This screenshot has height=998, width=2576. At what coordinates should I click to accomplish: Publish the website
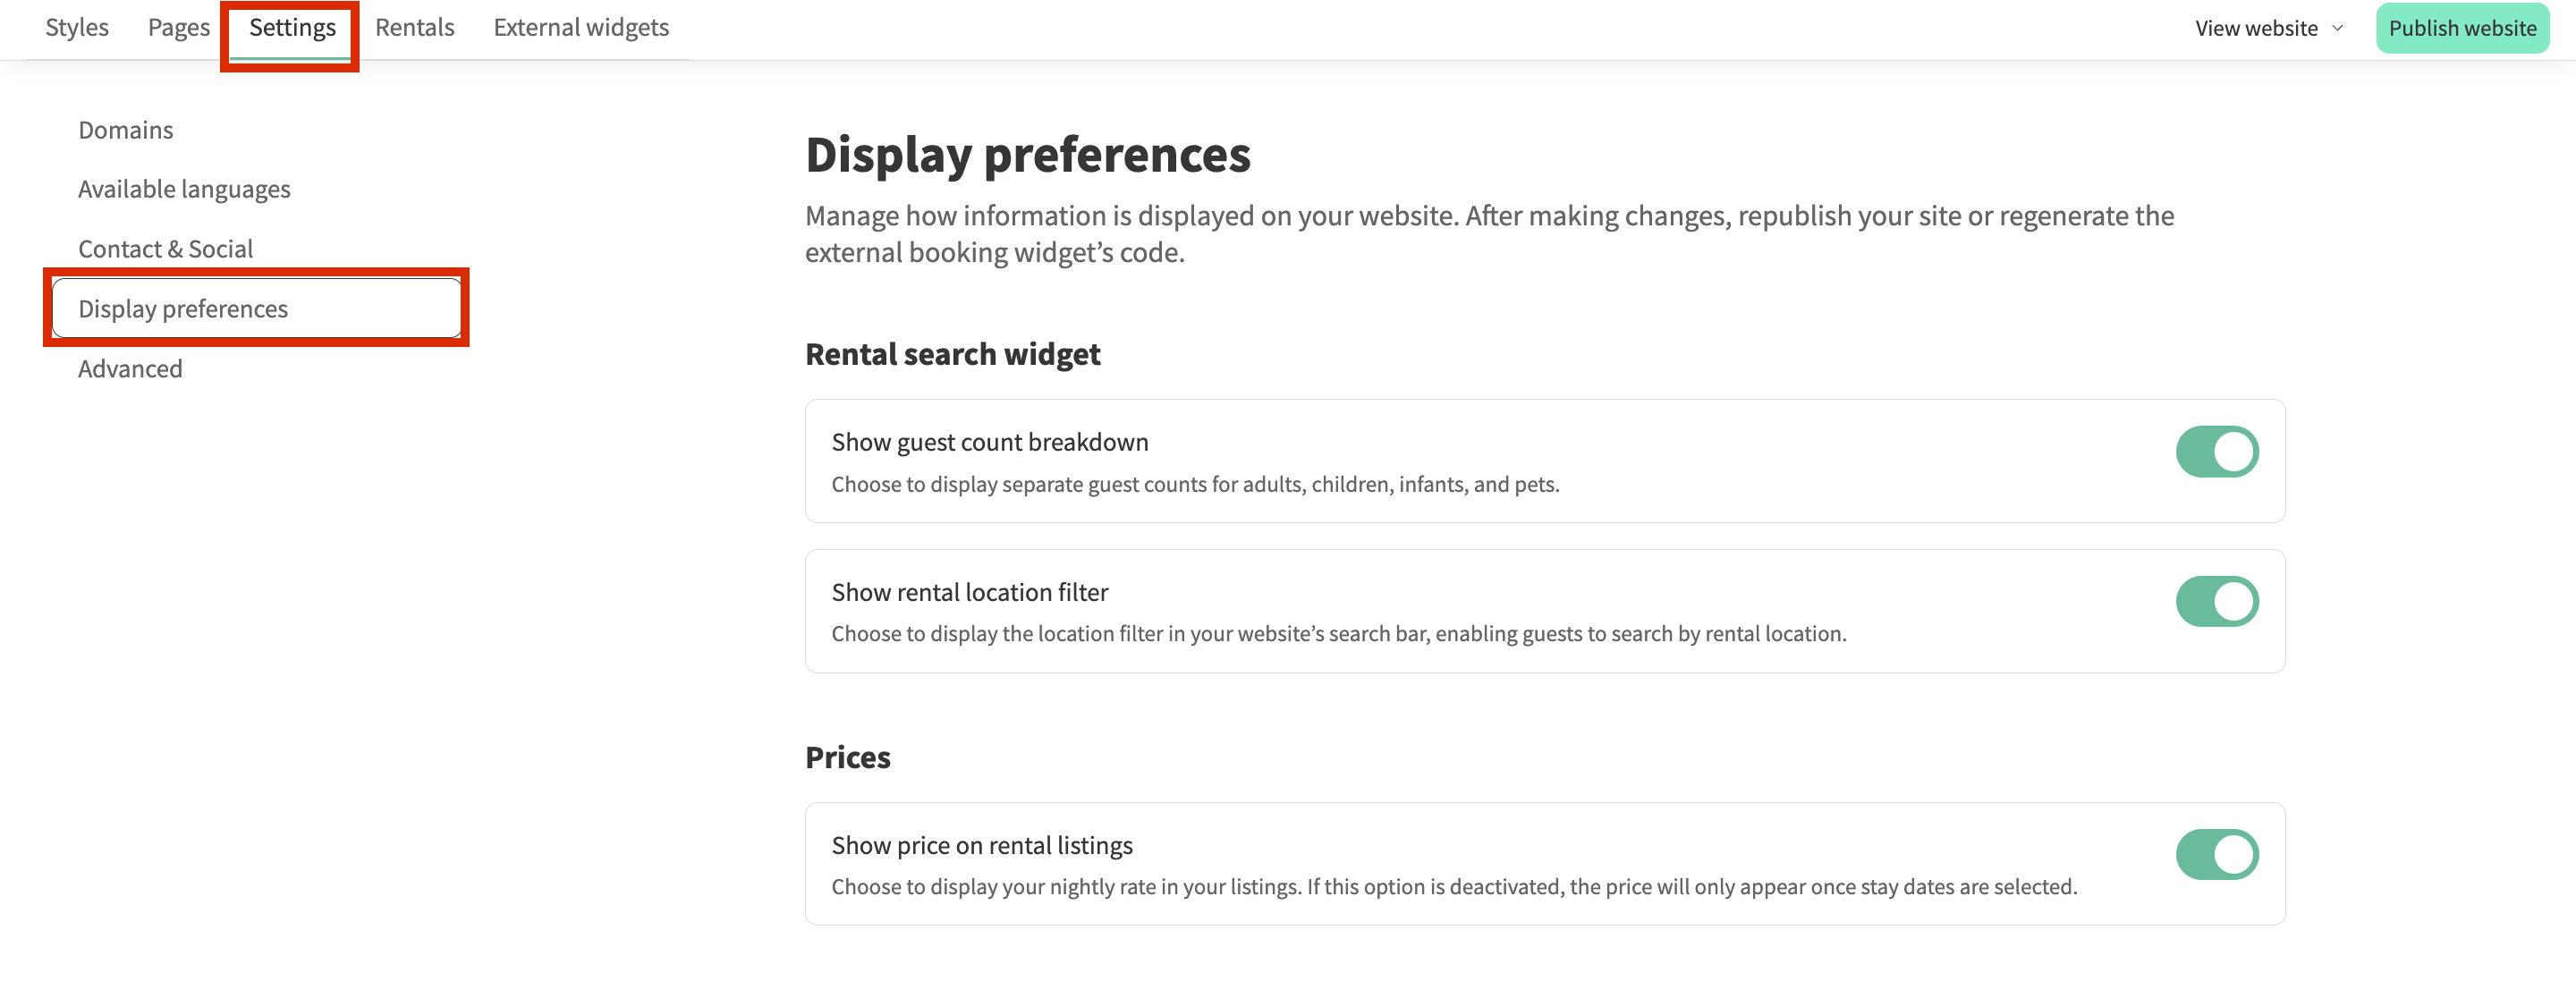coord(2461,28)
